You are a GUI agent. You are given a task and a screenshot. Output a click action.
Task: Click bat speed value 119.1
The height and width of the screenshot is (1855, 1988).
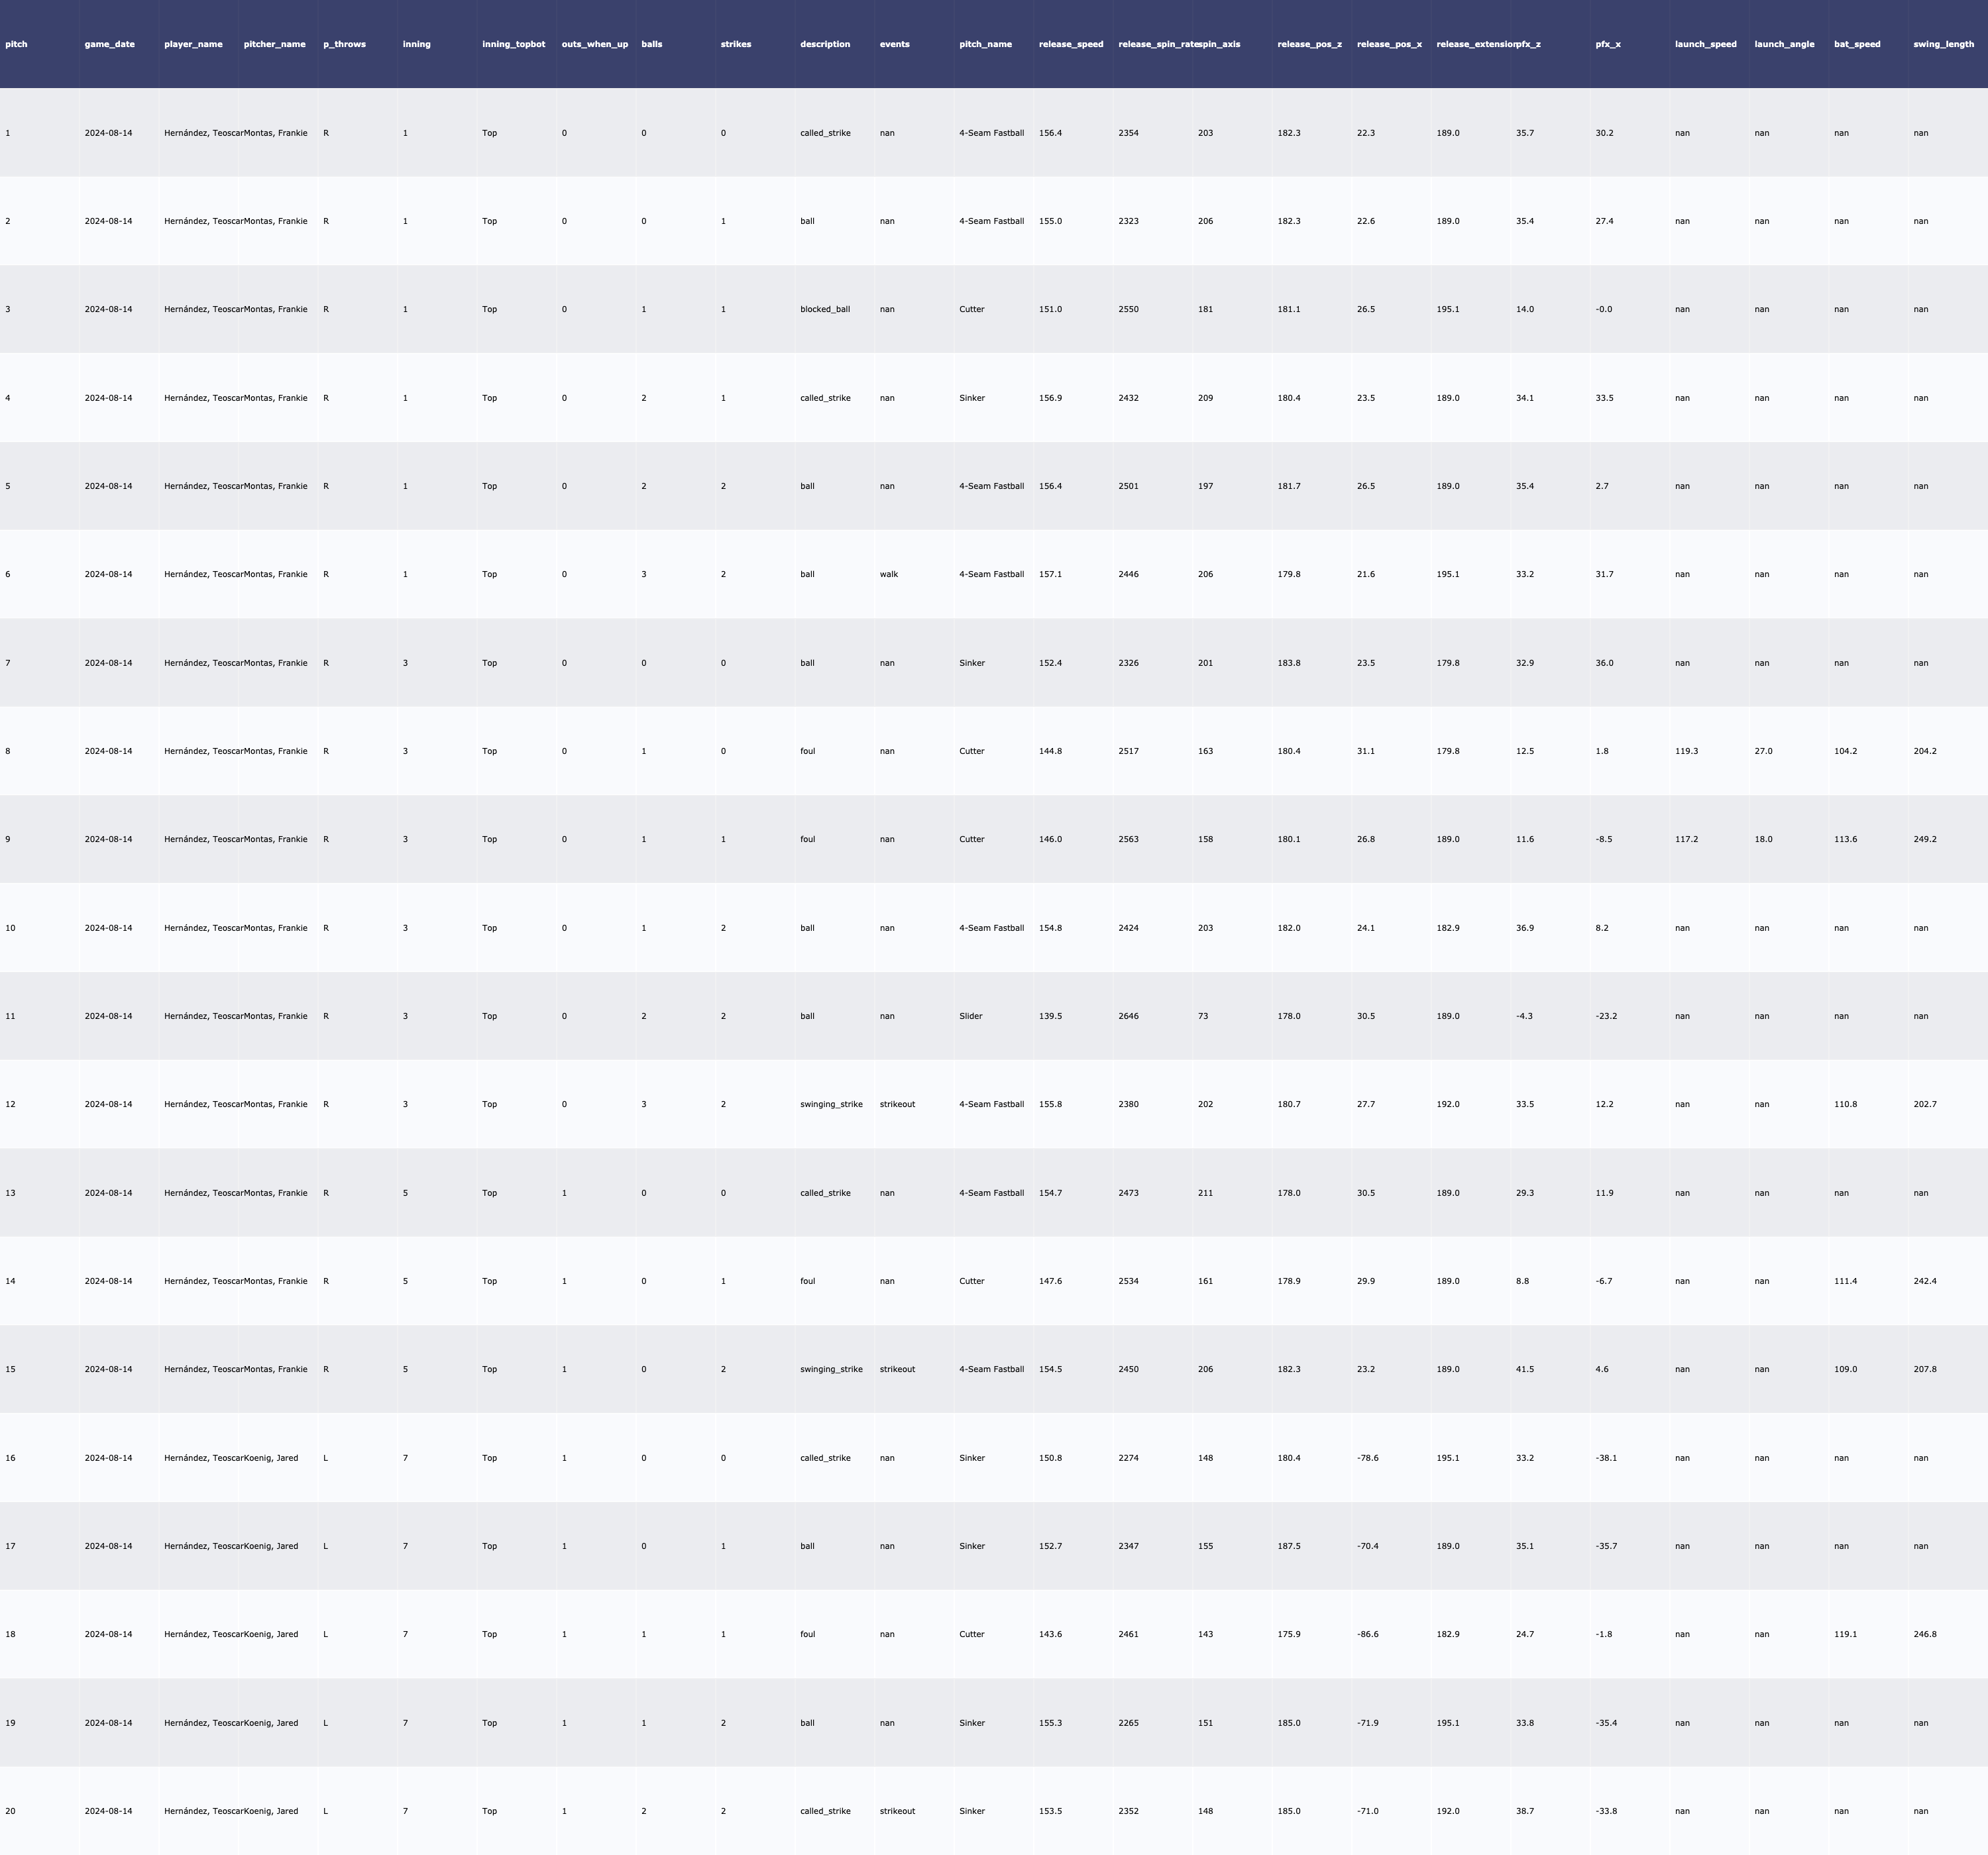click(1845, 1634)
